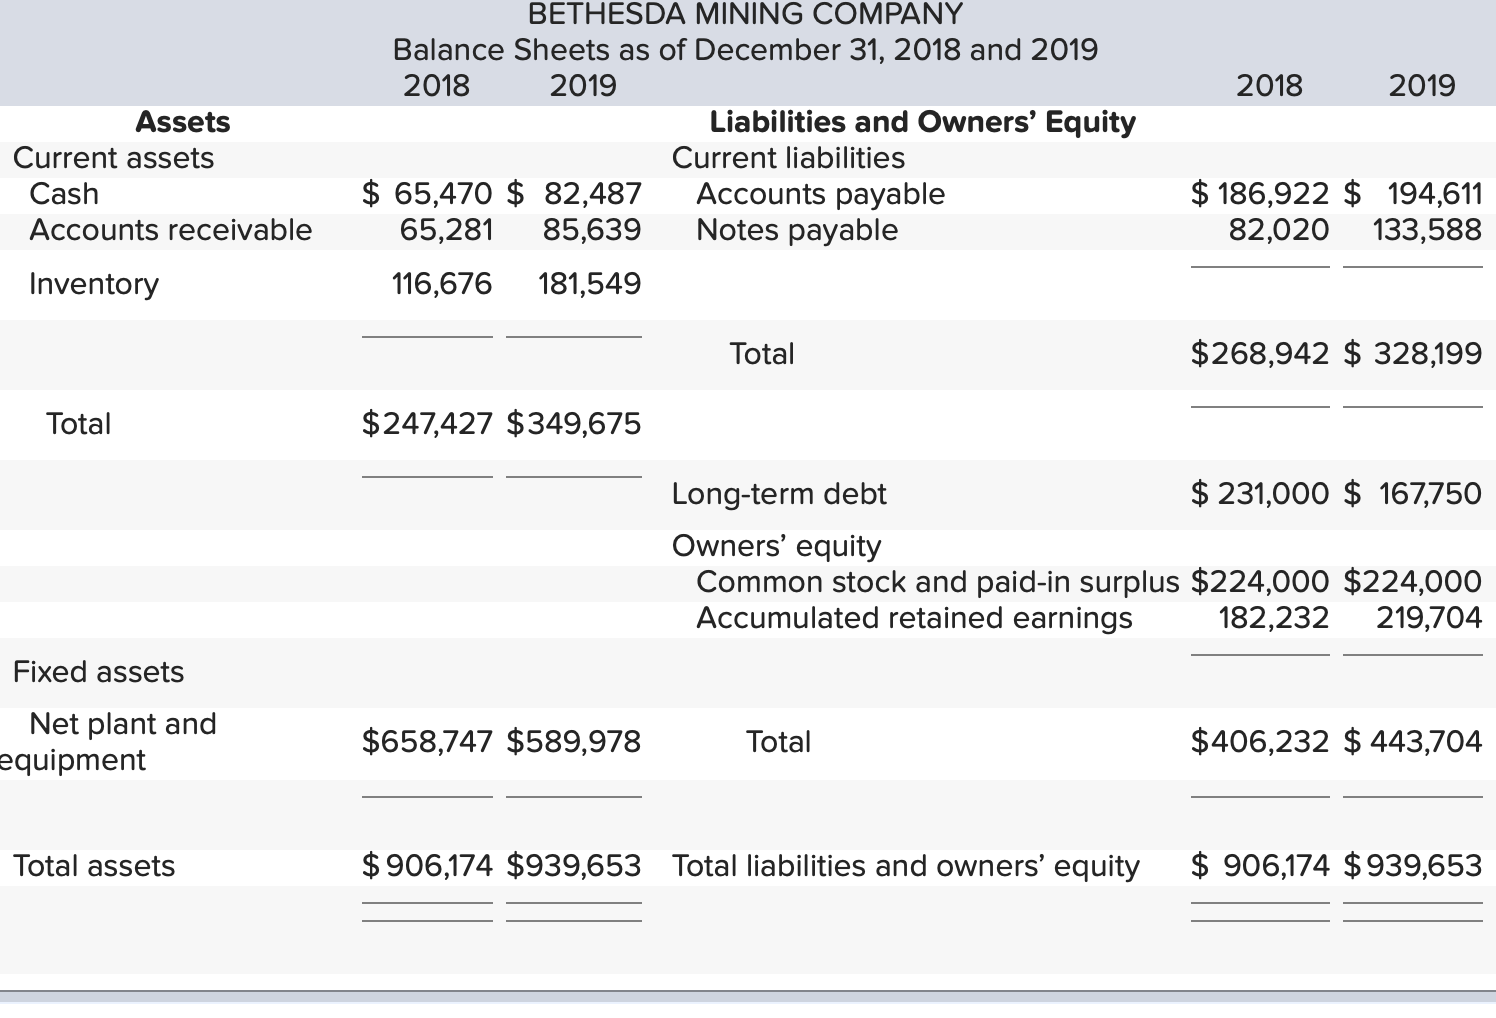Viewport: 1496px width, 1018px height.
Task: Click the Liabilities and Owners' Equity header
Action: pyautogui.click(x=922, y=122)
